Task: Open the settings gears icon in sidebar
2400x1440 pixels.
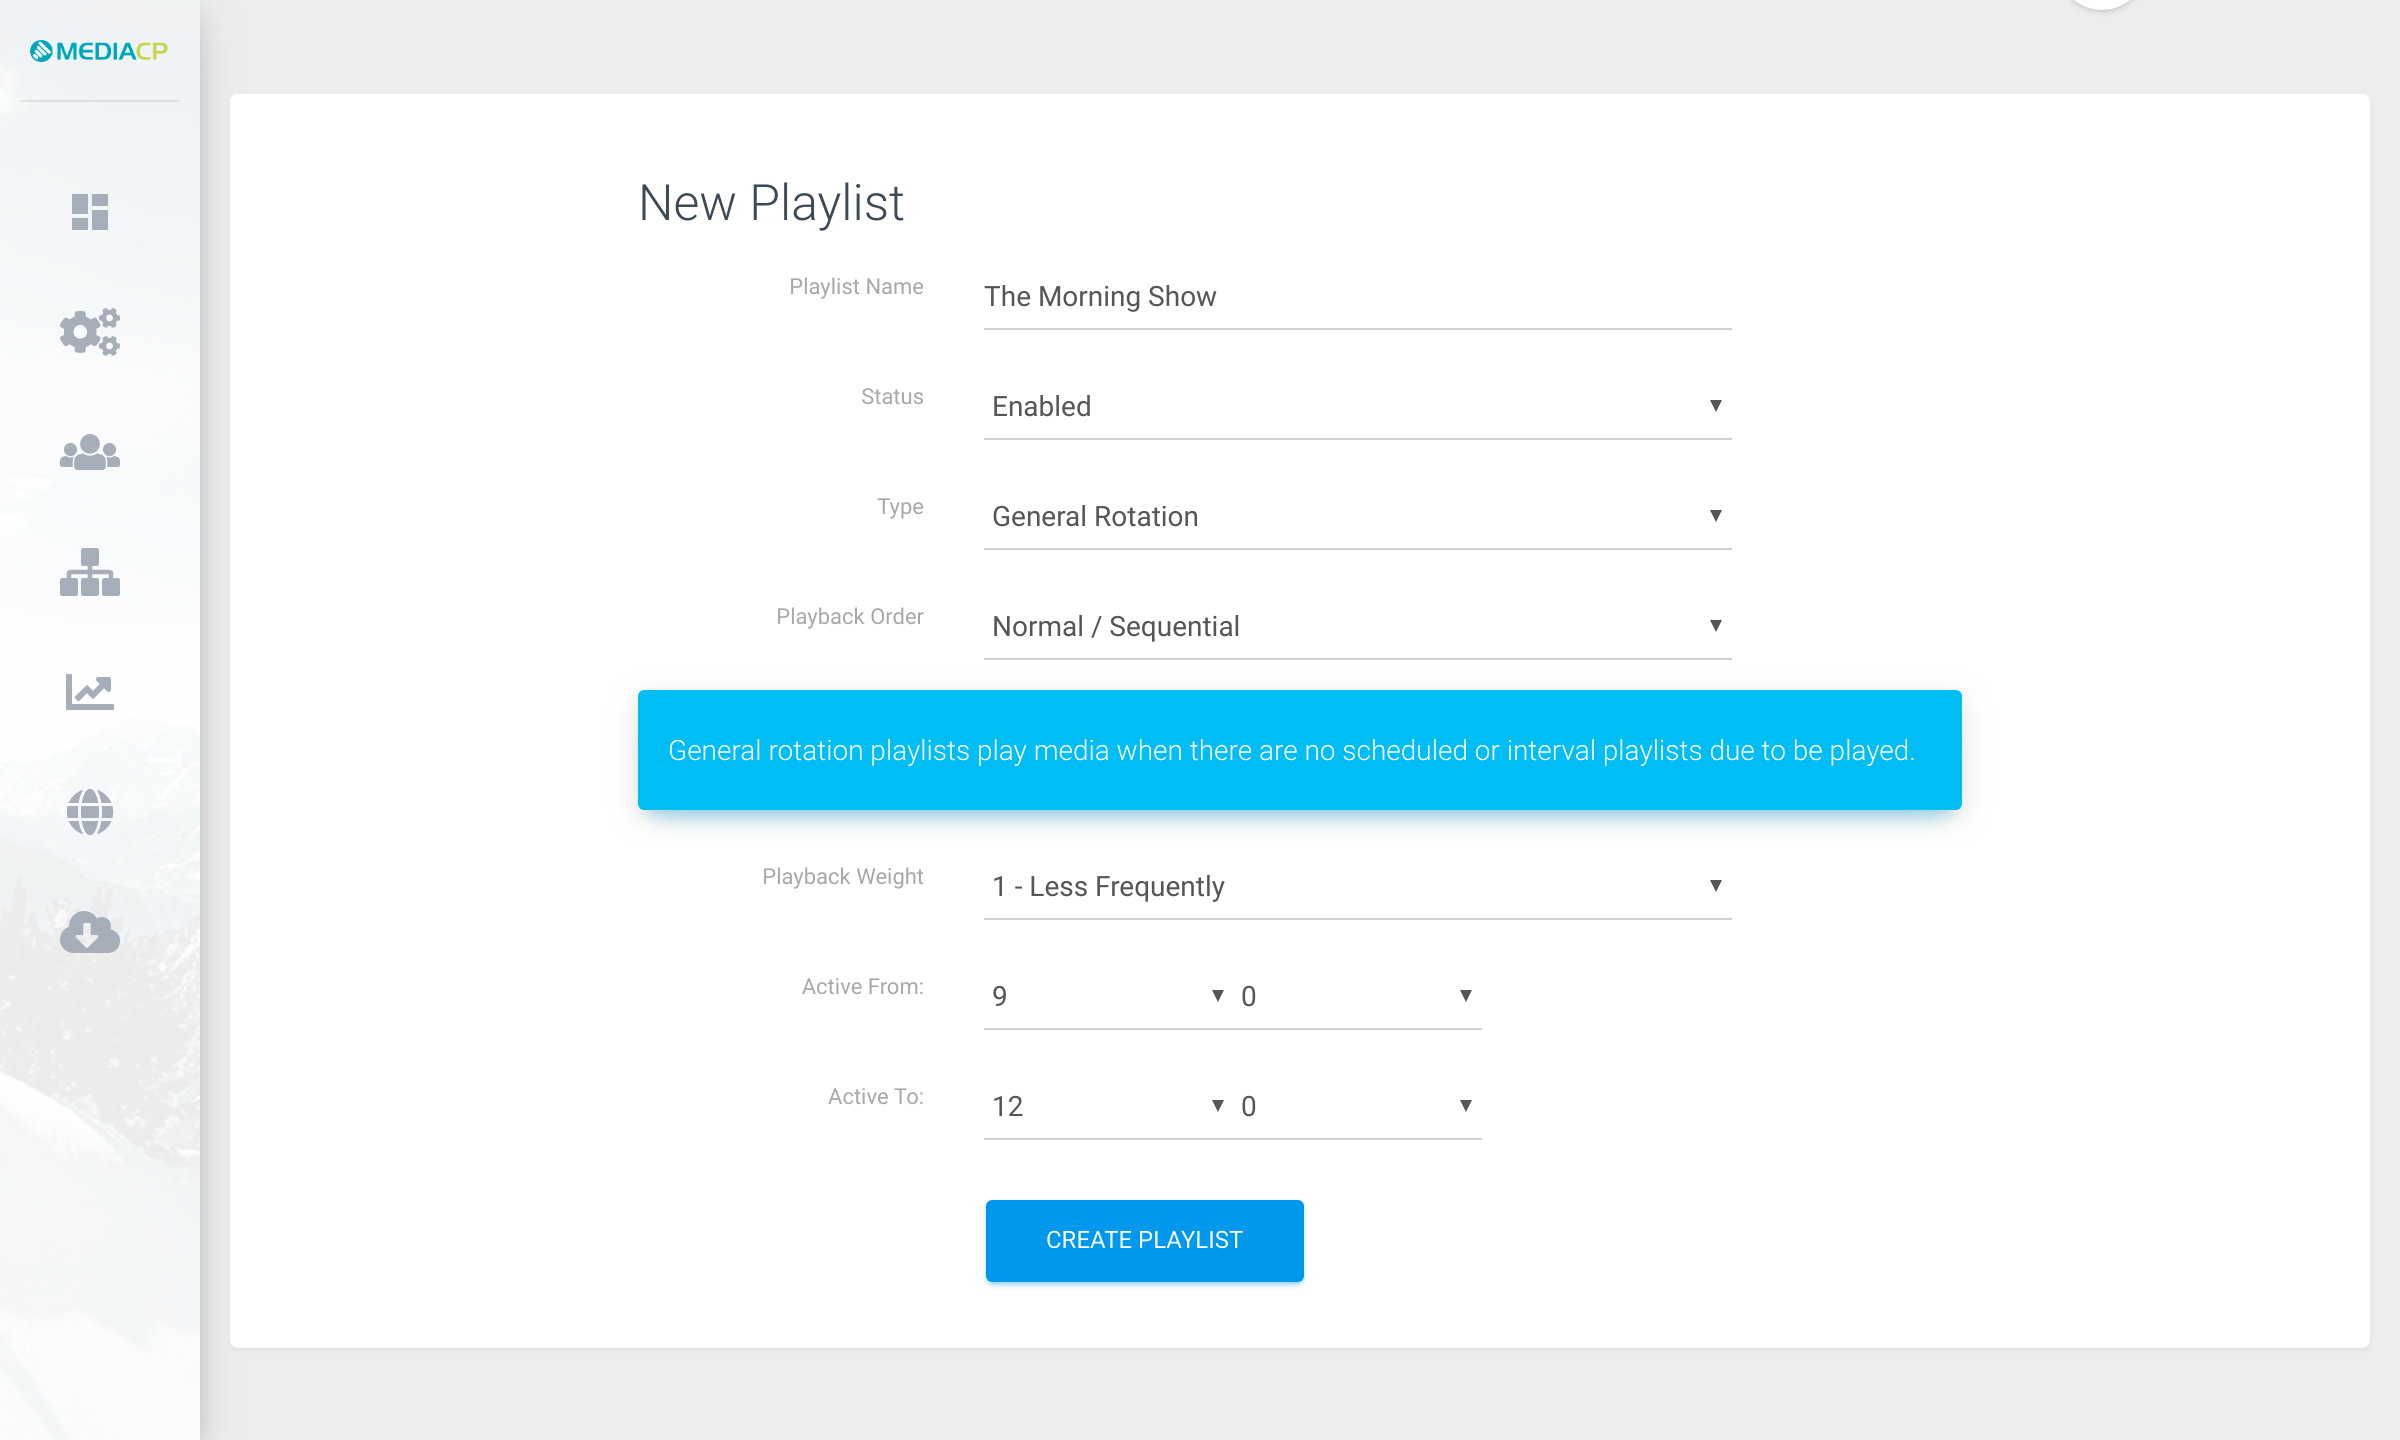Action: coord(90,332)
